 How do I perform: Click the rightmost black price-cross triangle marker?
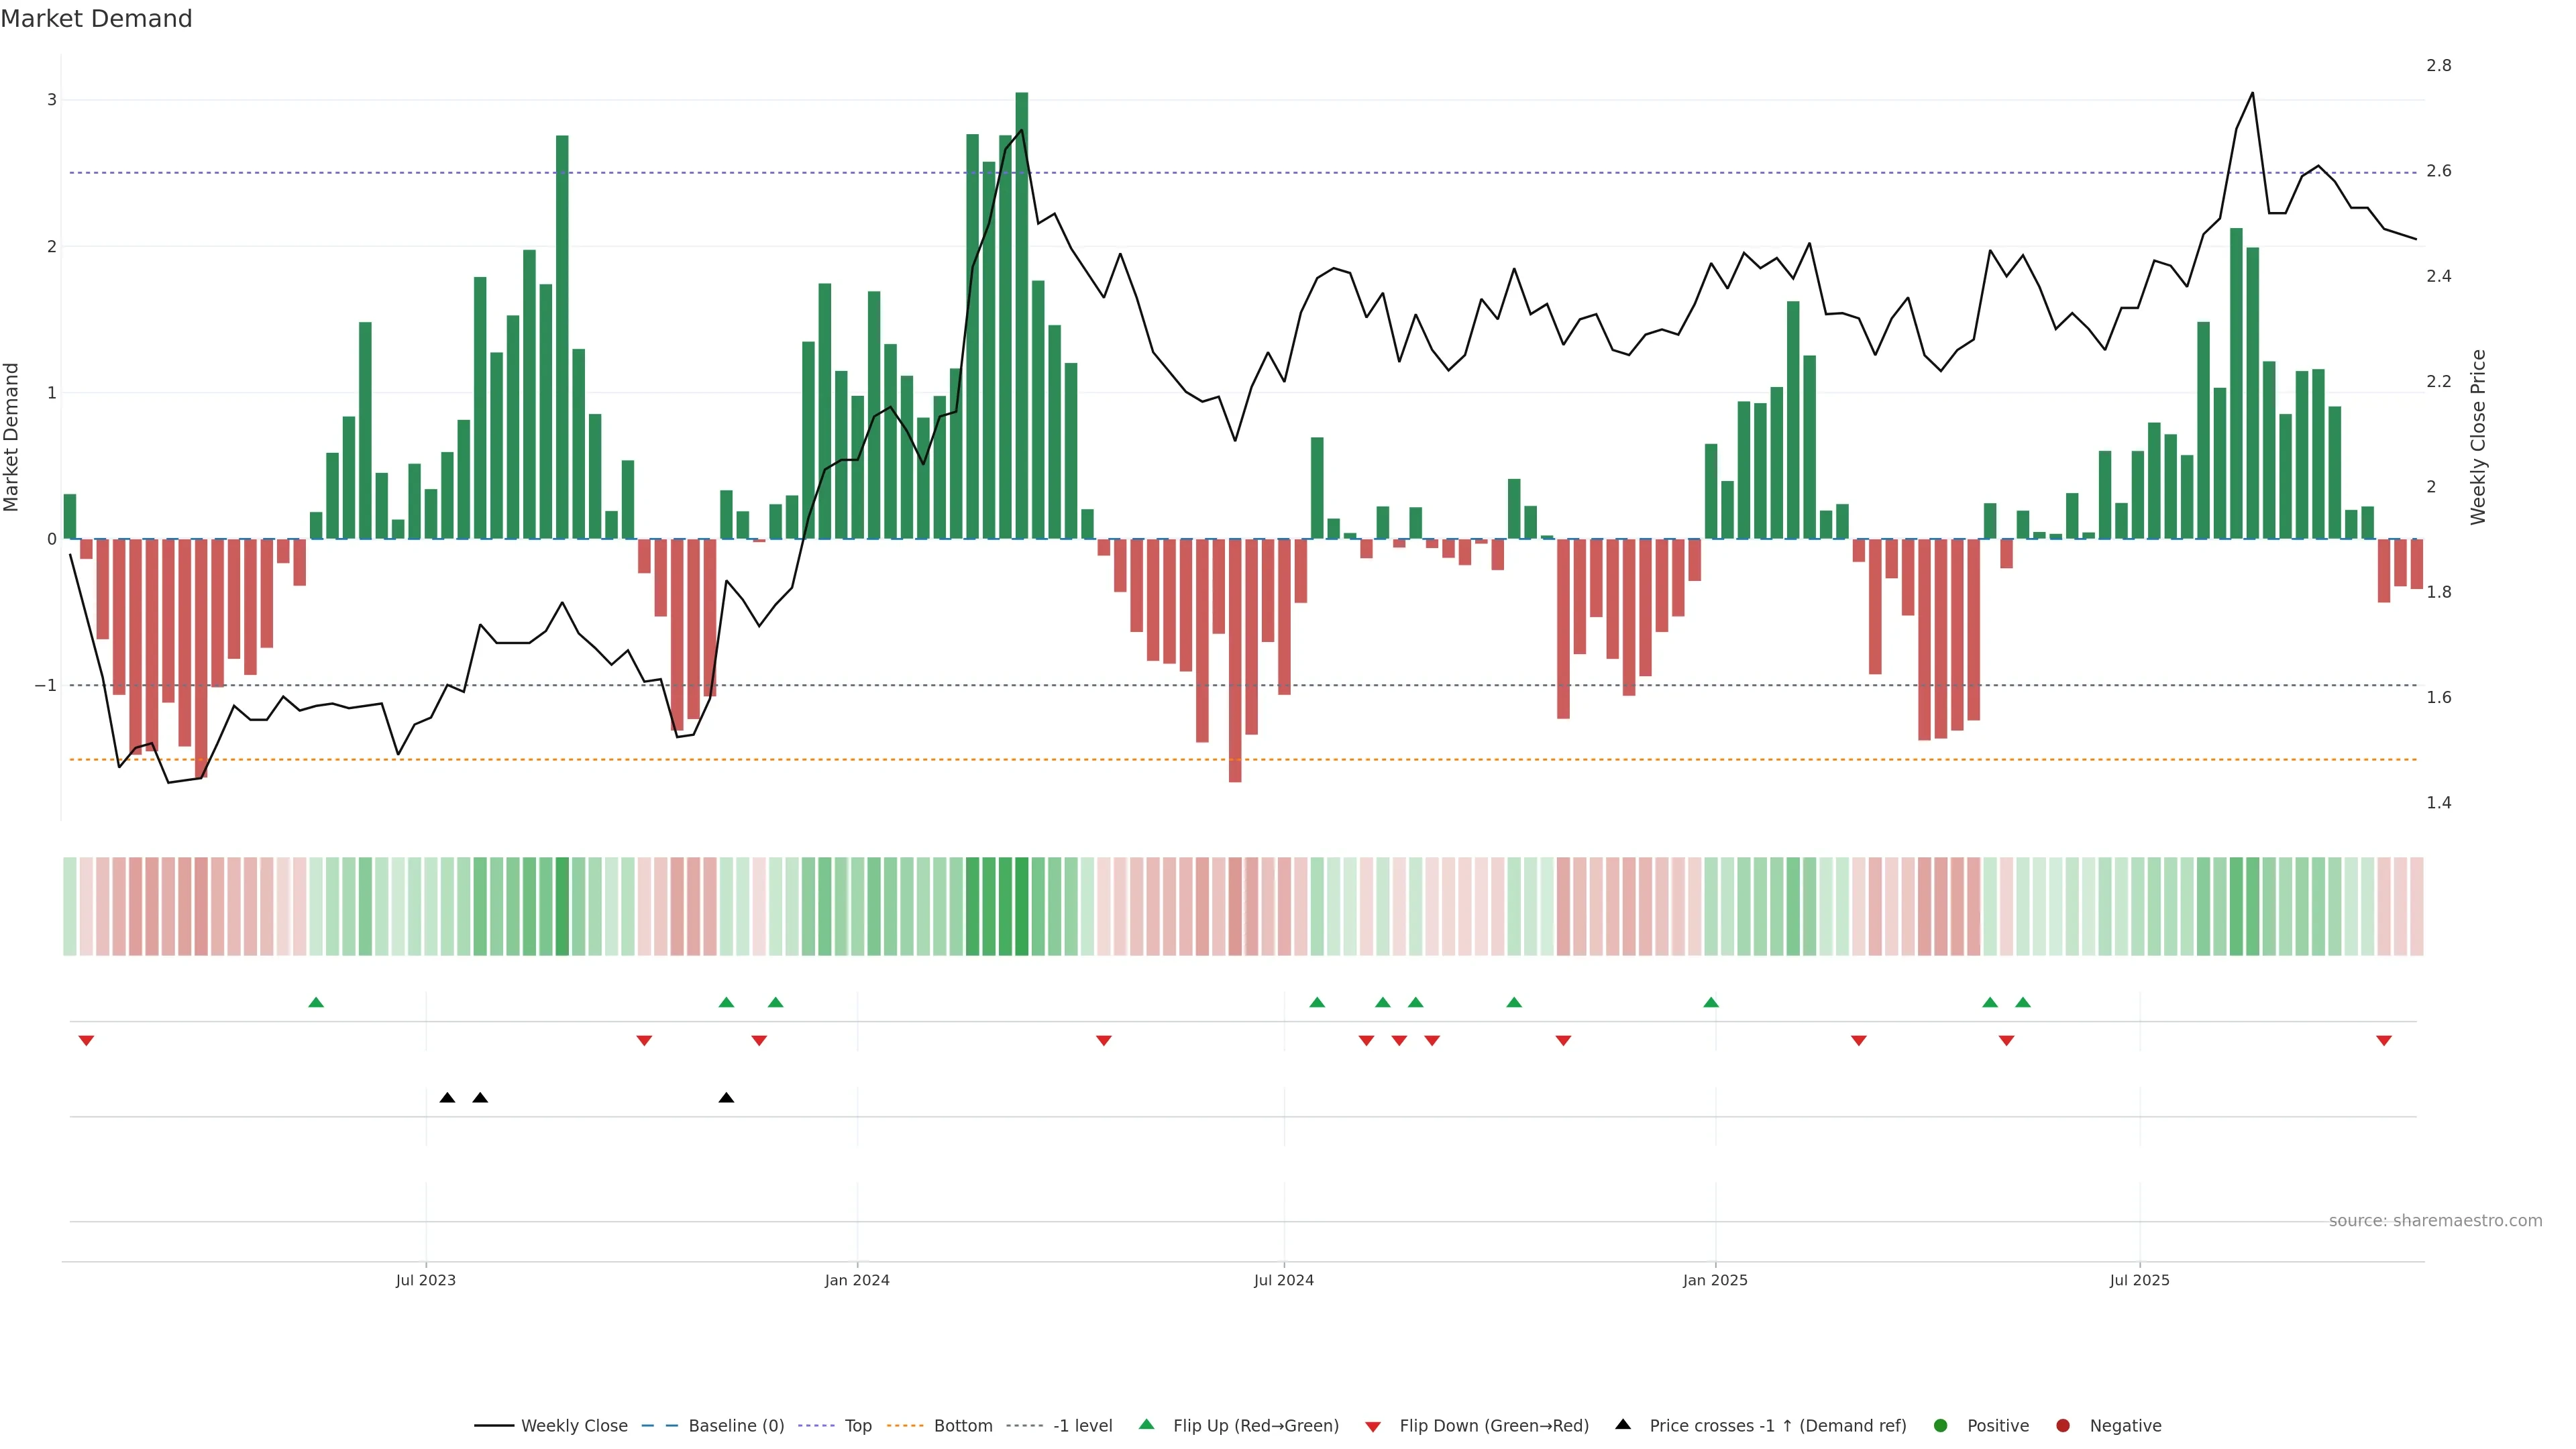[x=726, y=1098]
